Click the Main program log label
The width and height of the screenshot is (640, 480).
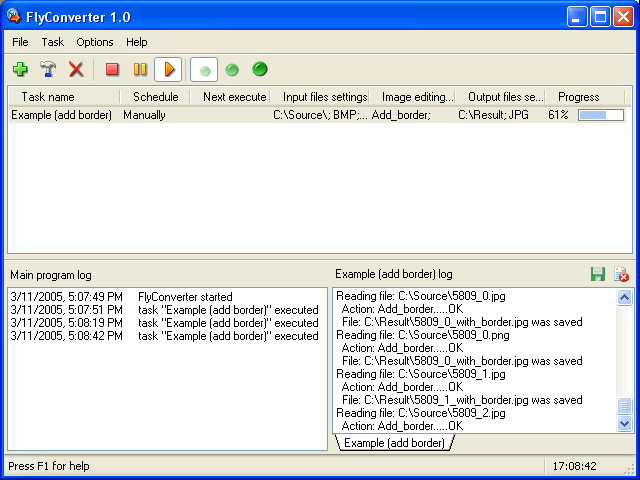click(x=51, y=275)
